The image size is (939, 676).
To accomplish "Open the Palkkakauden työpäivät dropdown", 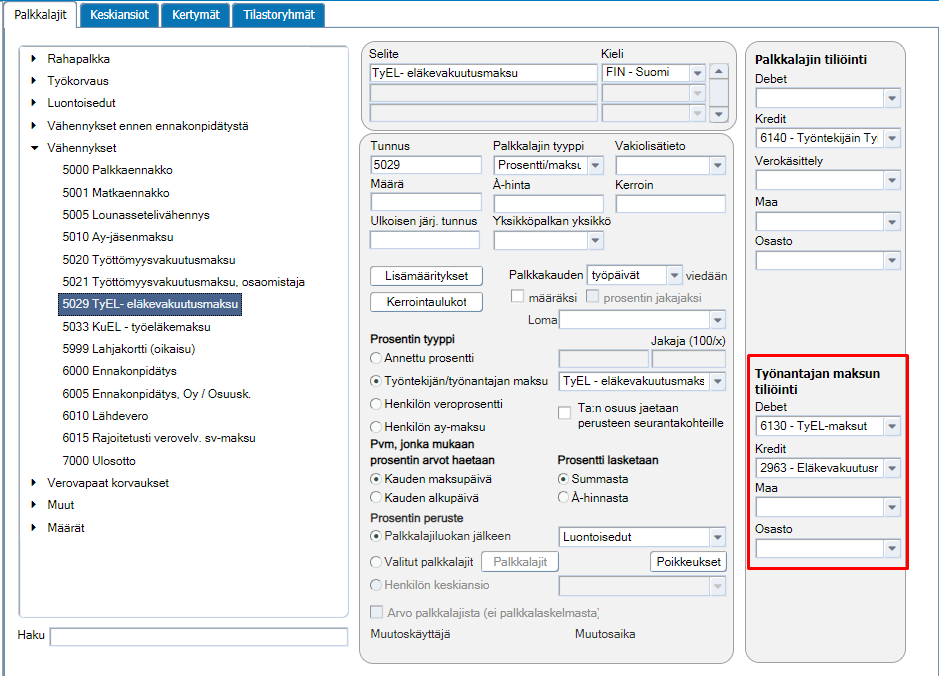I will (674, 275).
